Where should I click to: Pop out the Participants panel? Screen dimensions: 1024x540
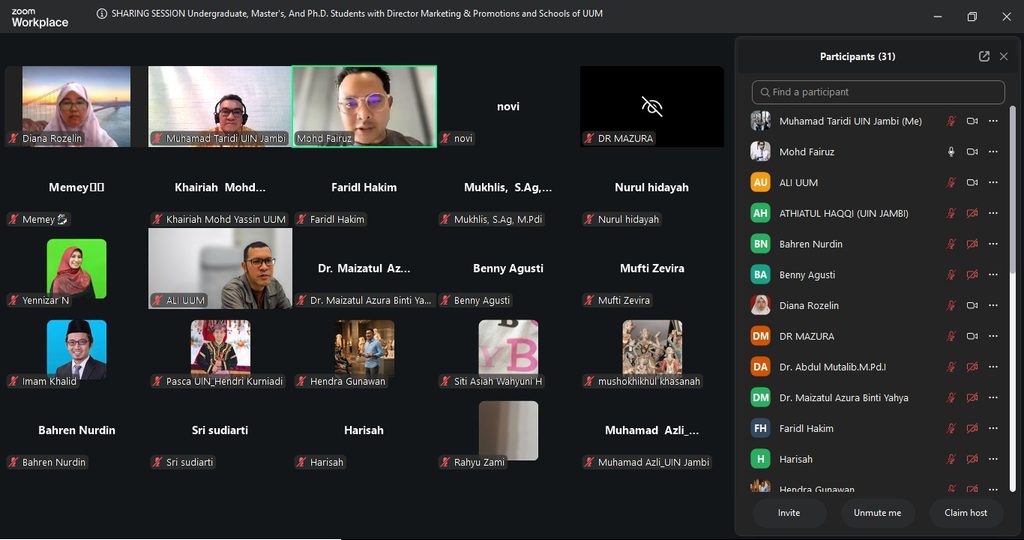click(984, 57)
